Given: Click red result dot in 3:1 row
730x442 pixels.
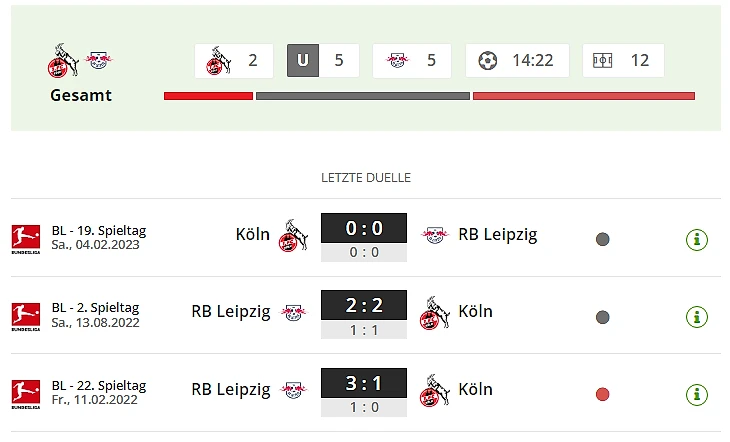Looking at the screenshot, I should pos(602,394).
